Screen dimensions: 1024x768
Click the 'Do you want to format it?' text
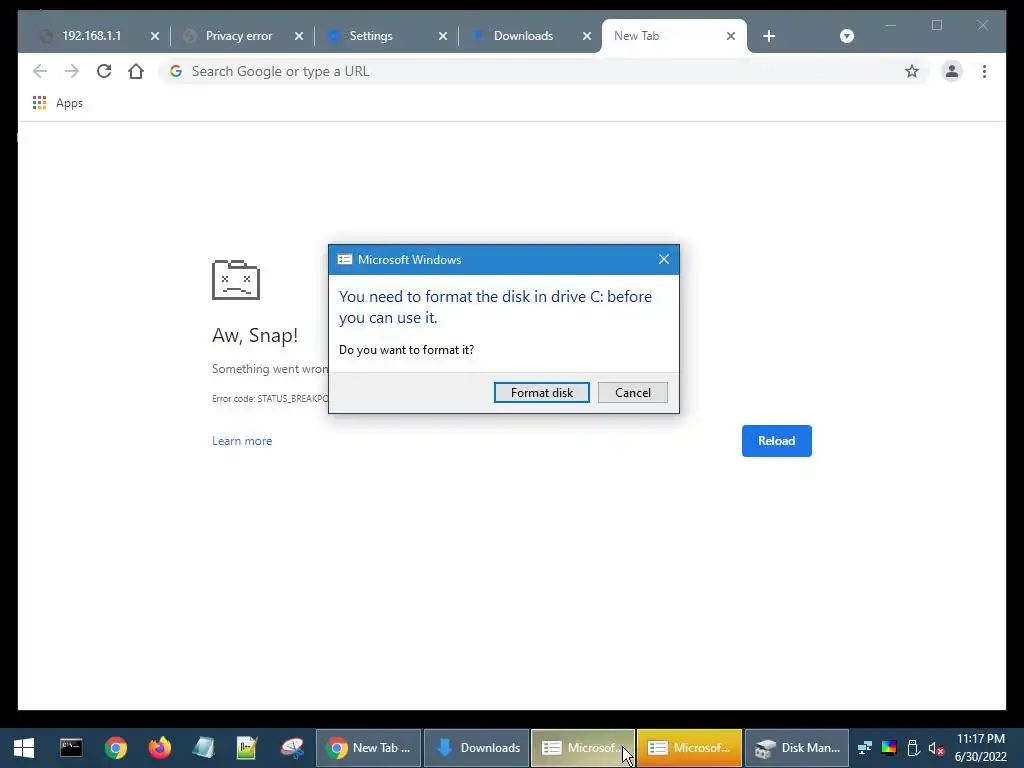tap(406, 350)
